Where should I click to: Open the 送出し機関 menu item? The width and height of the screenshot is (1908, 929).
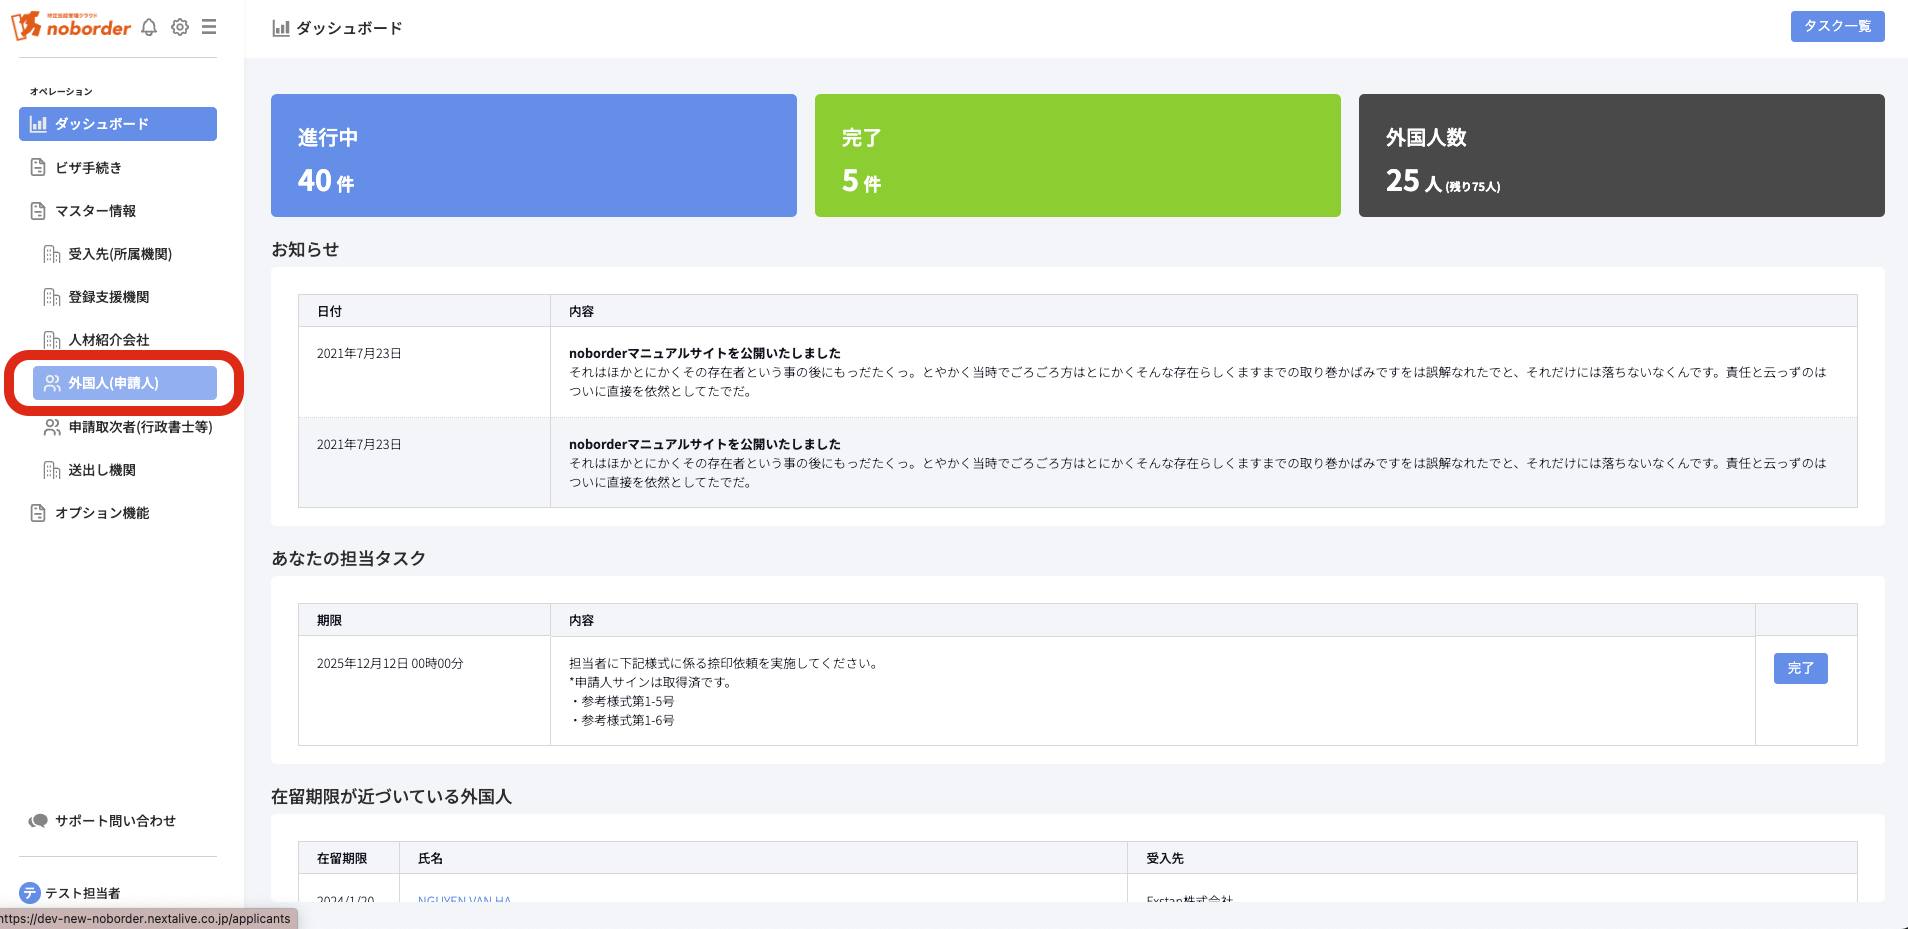(x=102, y=470)
